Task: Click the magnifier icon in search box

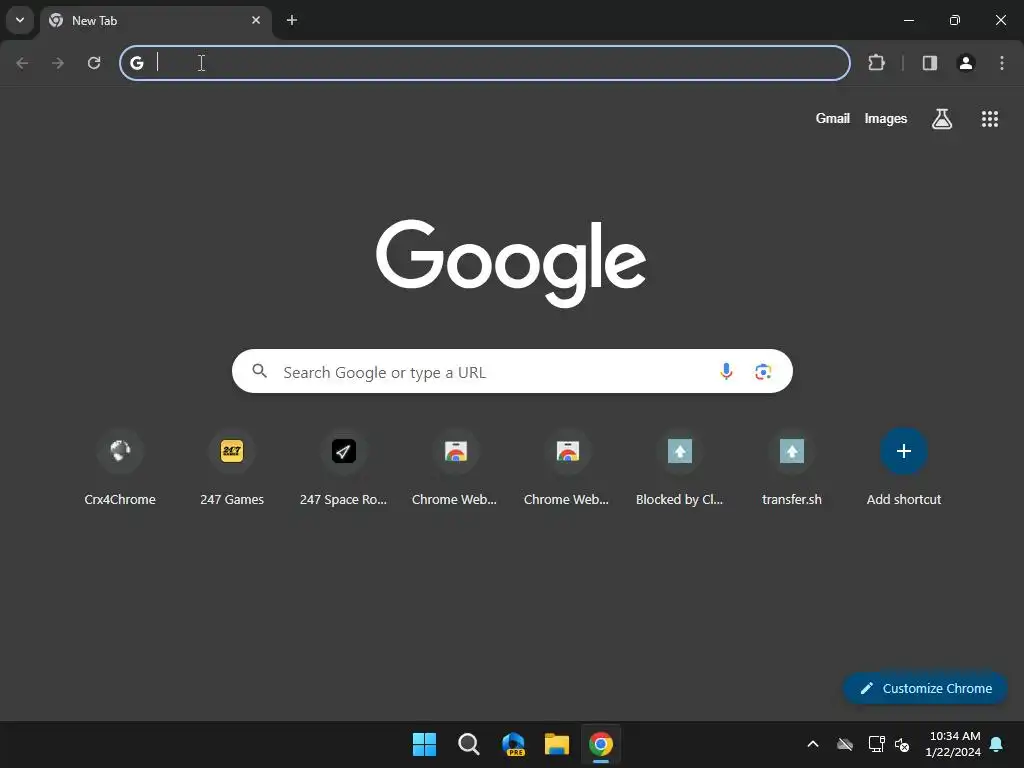Action: coord(259,372)
